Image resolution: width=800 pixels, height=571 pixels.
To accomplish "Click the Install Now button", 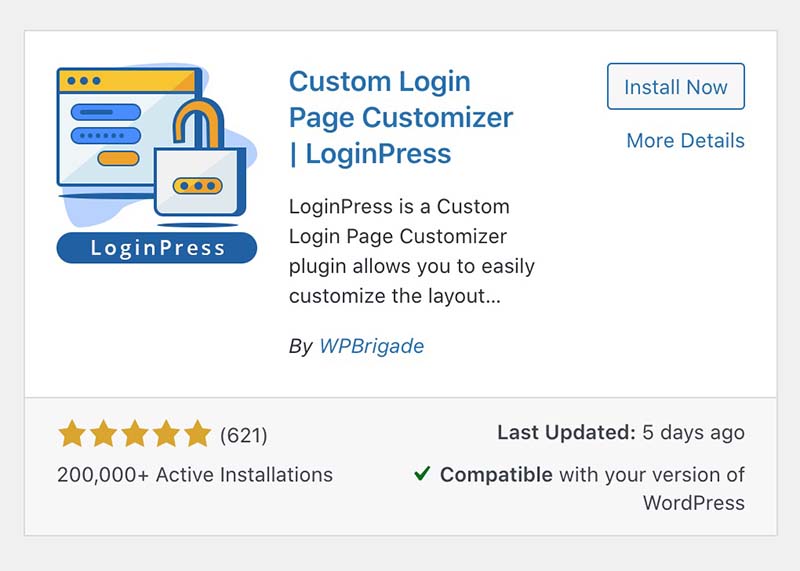I will pos(676,86).
